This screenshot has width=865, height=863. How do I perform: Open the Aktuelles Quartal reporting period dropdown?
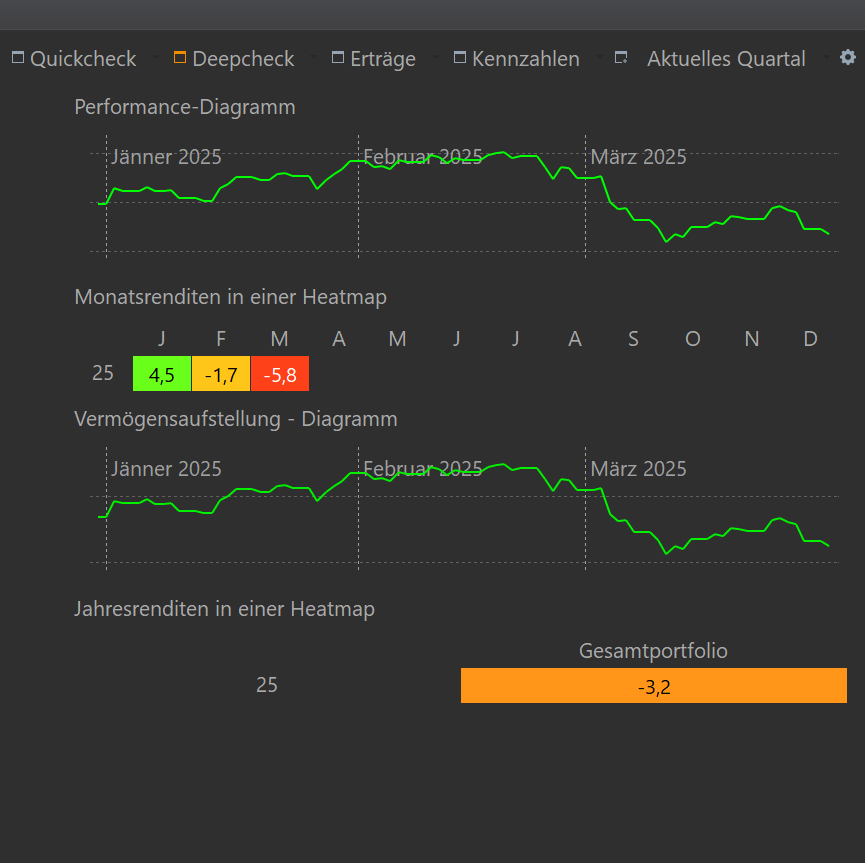pyautogui.click(x=826, y=56)
